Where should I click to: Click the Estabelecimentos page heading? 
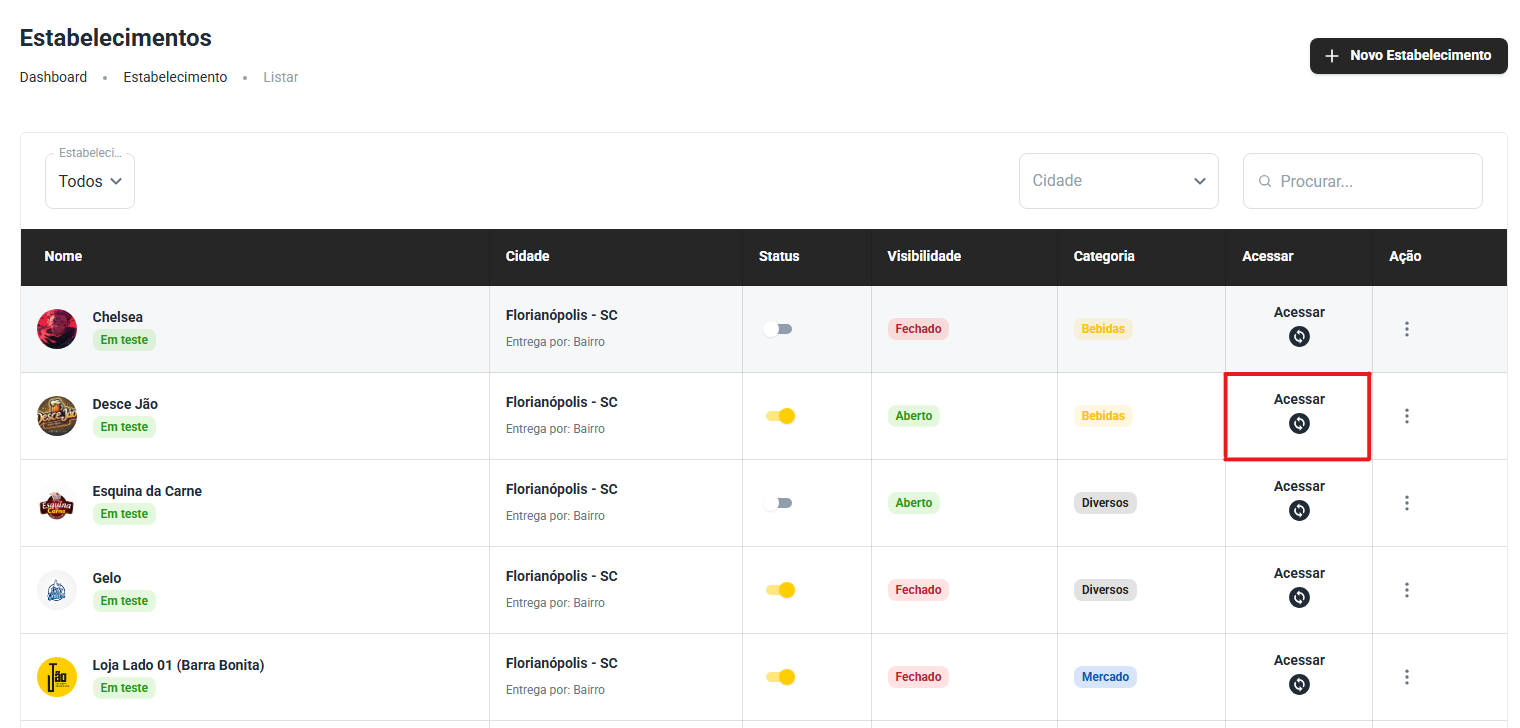[116, 38]
